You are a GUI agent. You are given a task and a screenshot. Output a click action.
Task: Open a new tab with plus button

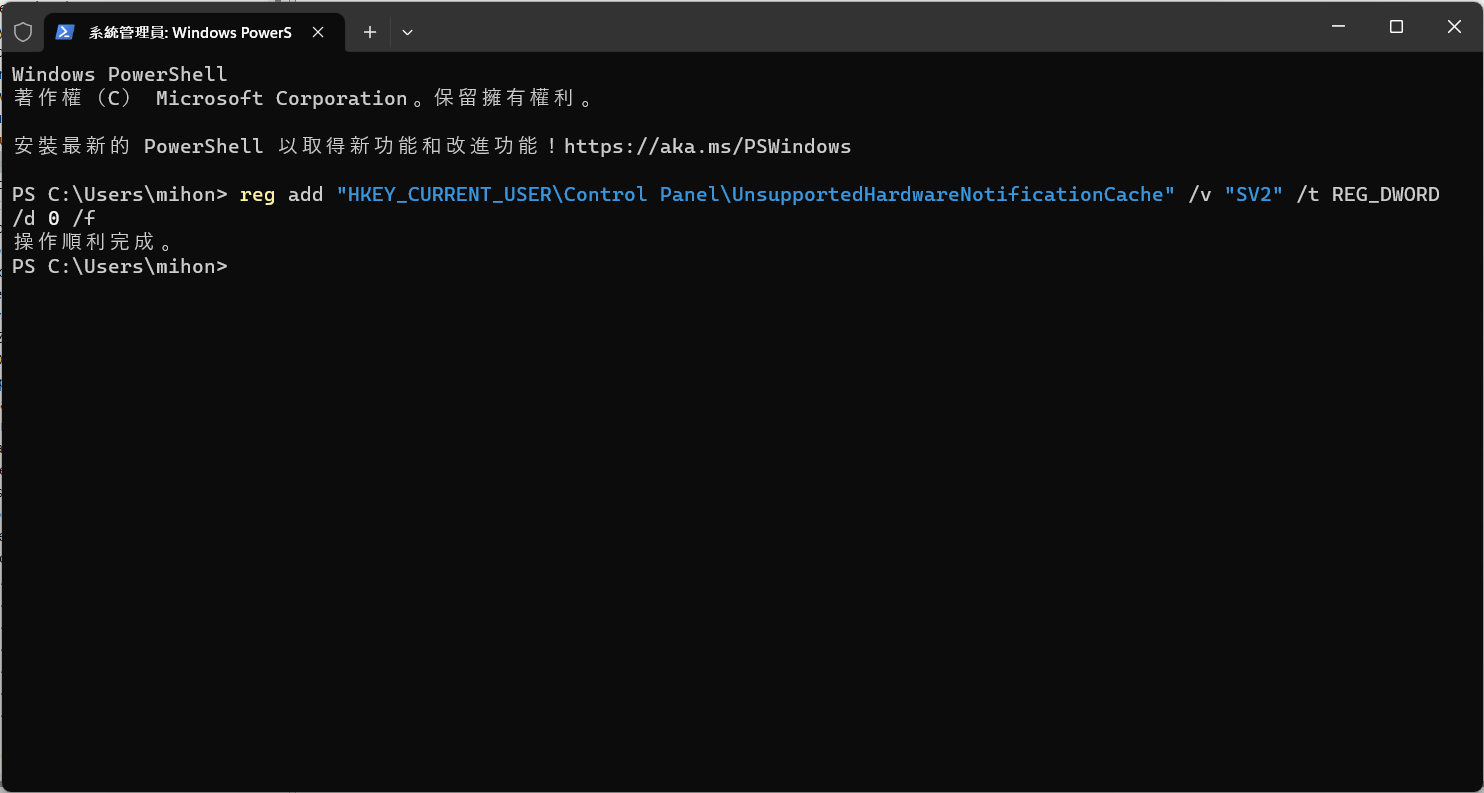pos(369,32)
